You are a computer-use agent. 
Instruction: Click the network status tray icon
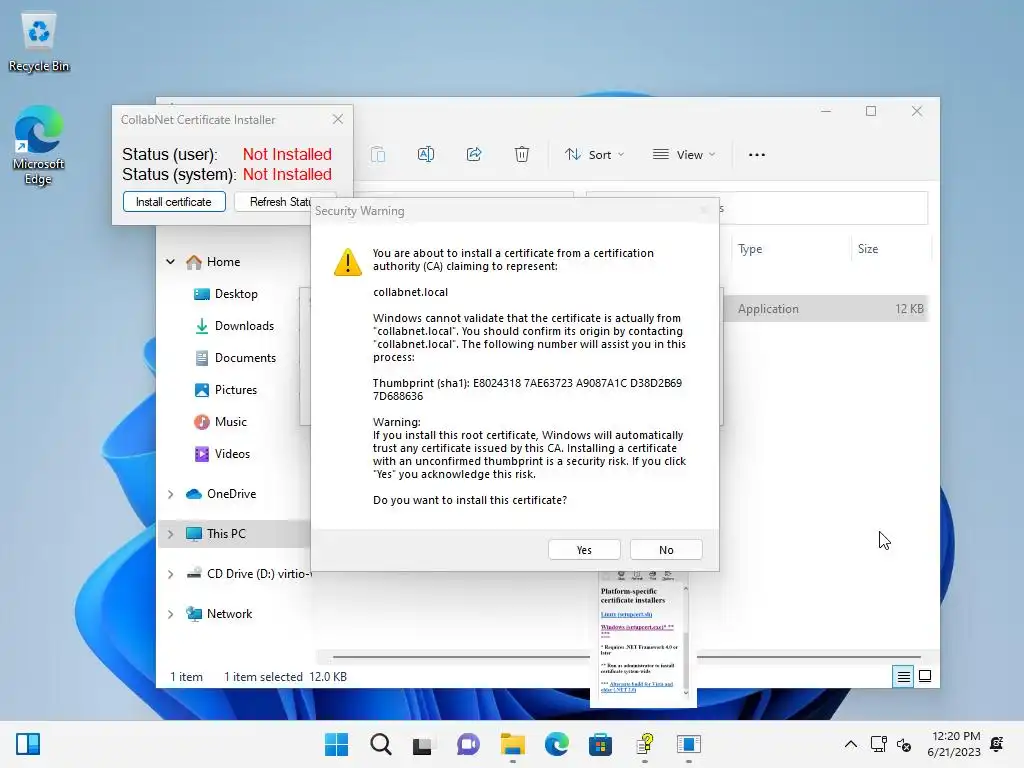[878, 744]
